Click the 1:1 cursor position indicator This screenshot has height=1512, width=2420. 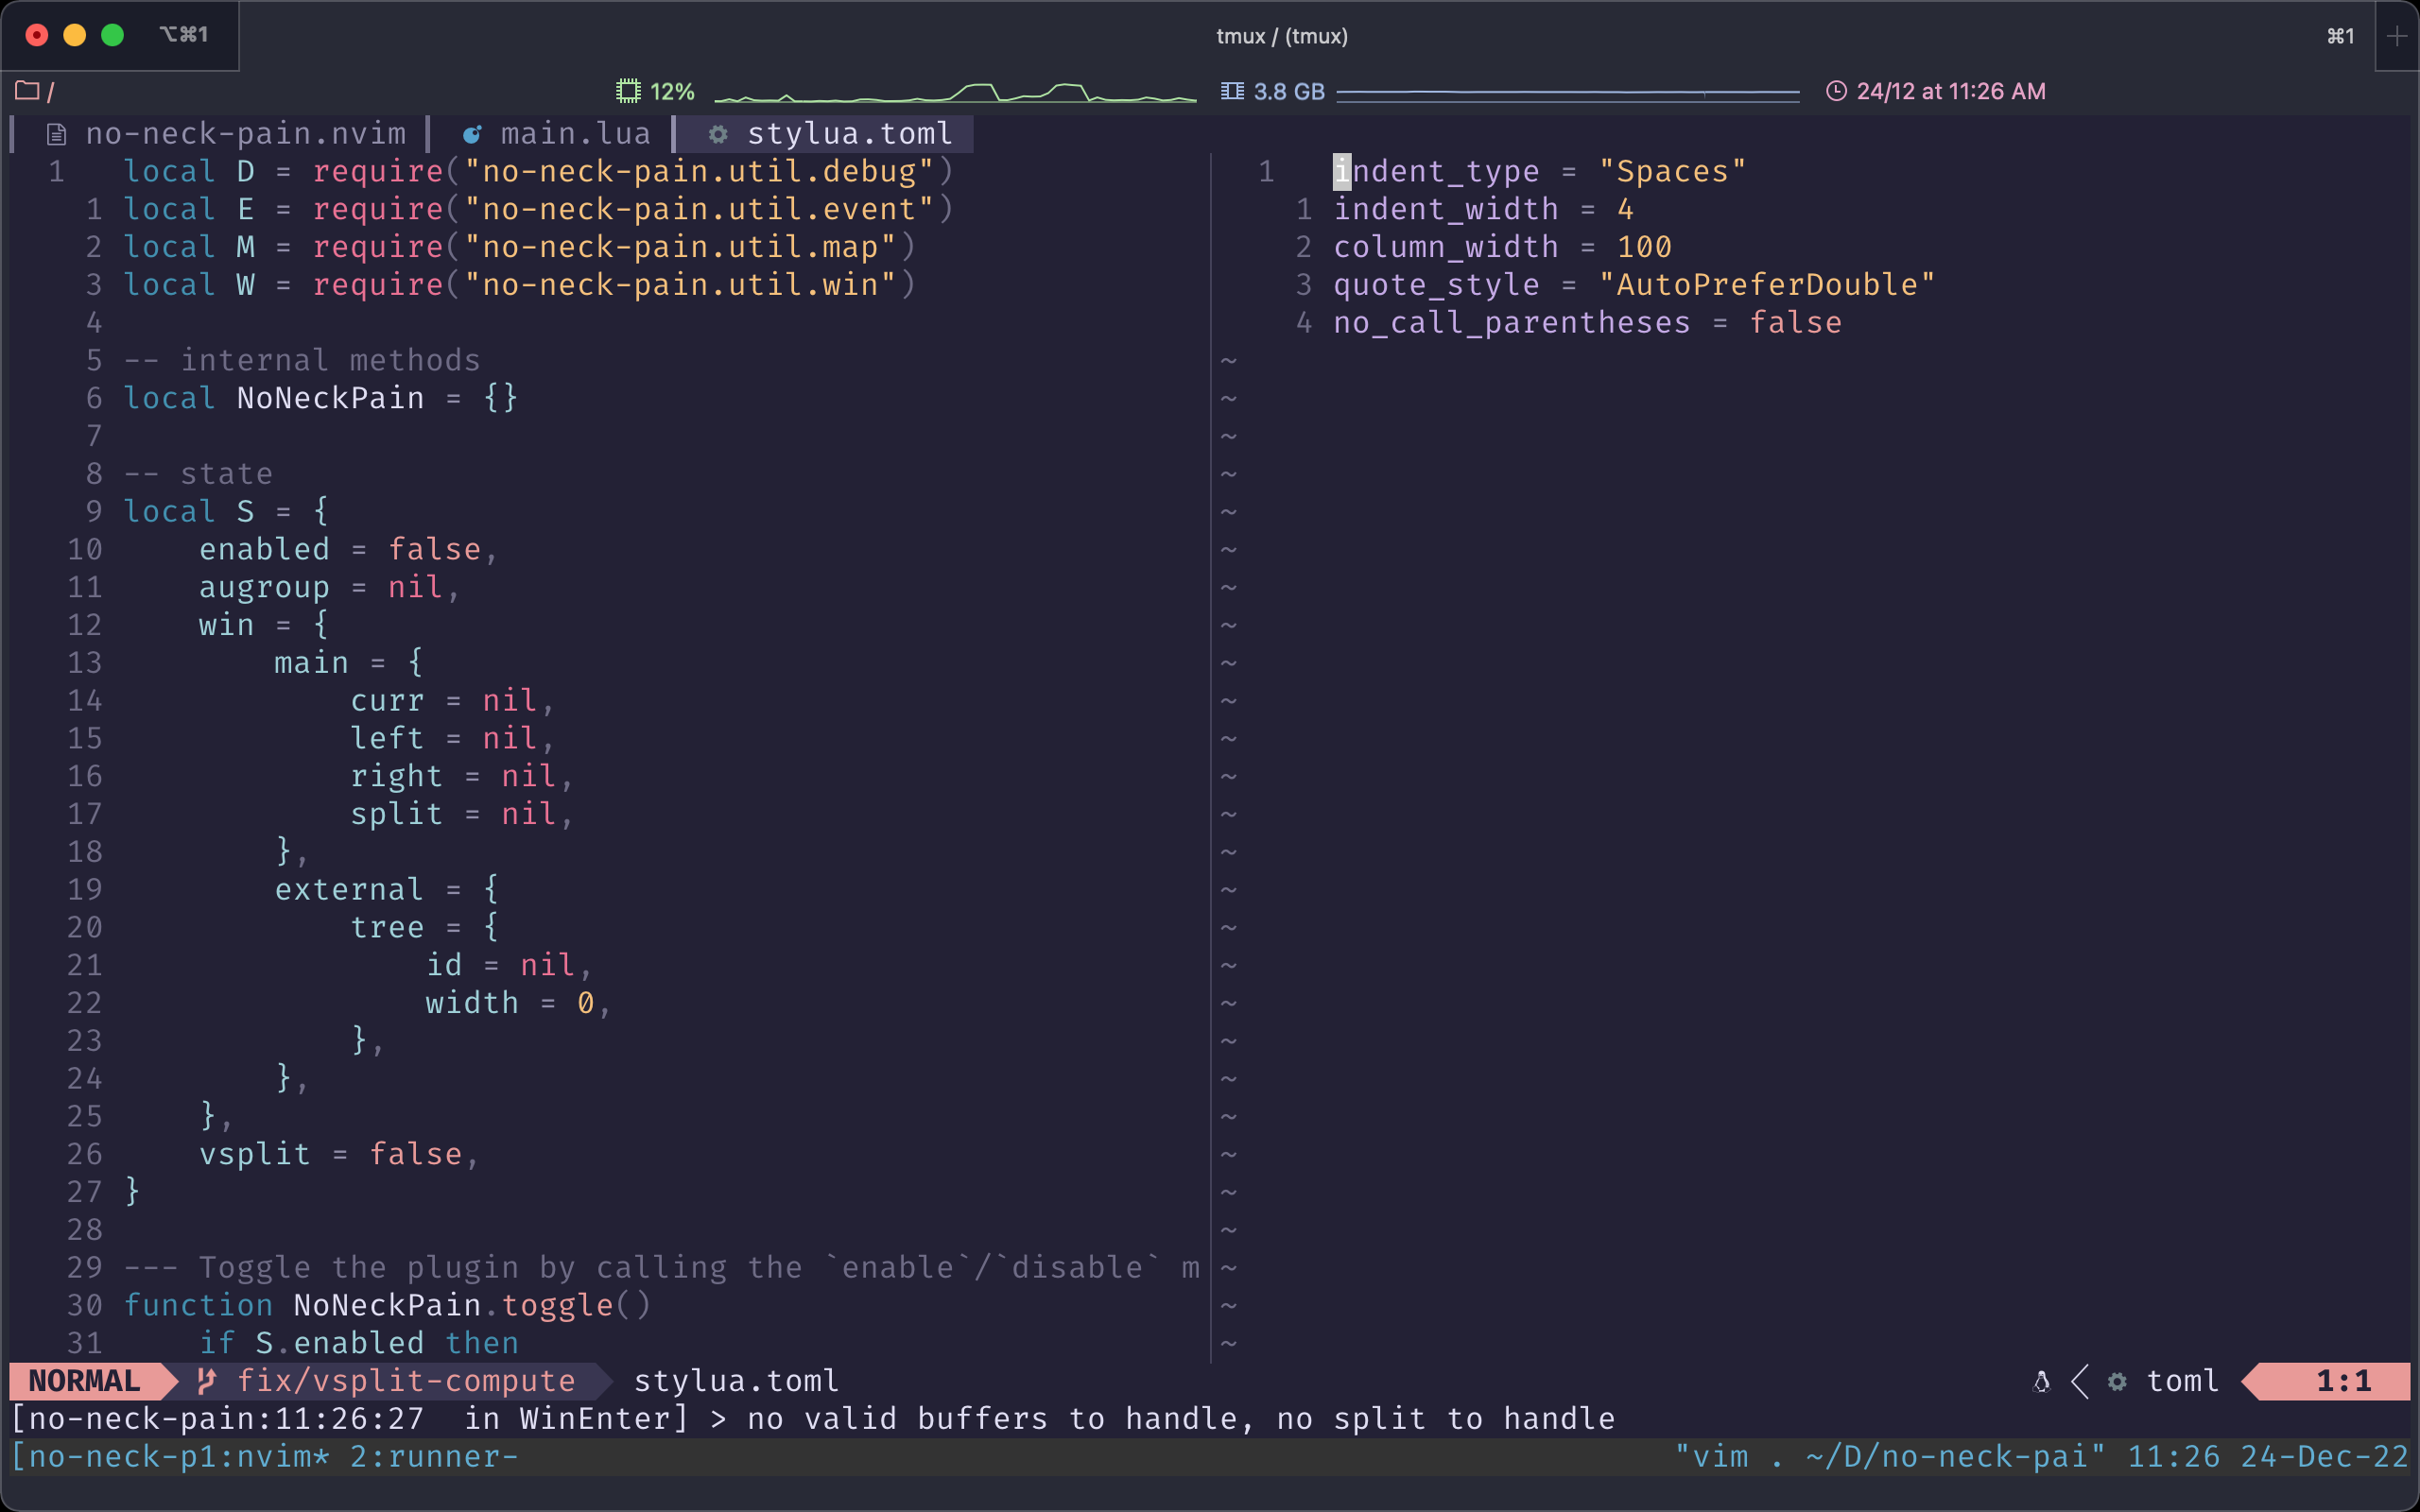2345,1381
